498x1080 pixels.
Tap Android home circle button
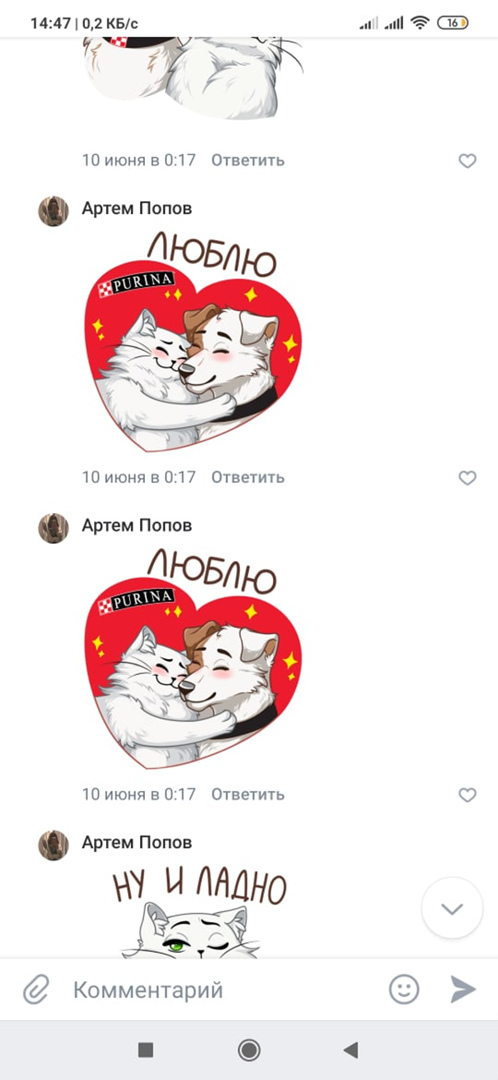point(249,1050)
